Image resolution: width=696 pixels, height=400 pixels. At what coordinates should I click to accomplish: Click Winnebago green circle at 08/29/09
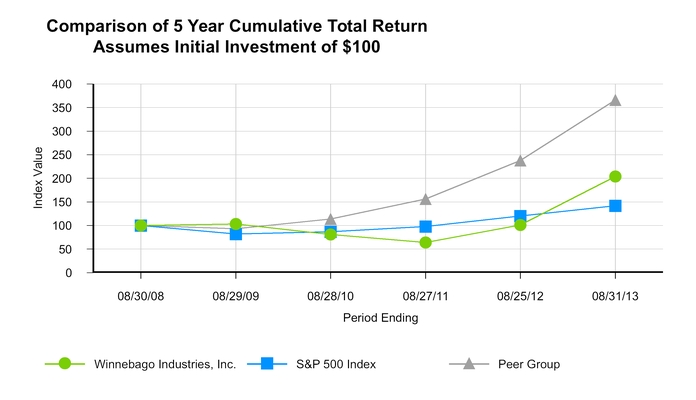(236, 224)
